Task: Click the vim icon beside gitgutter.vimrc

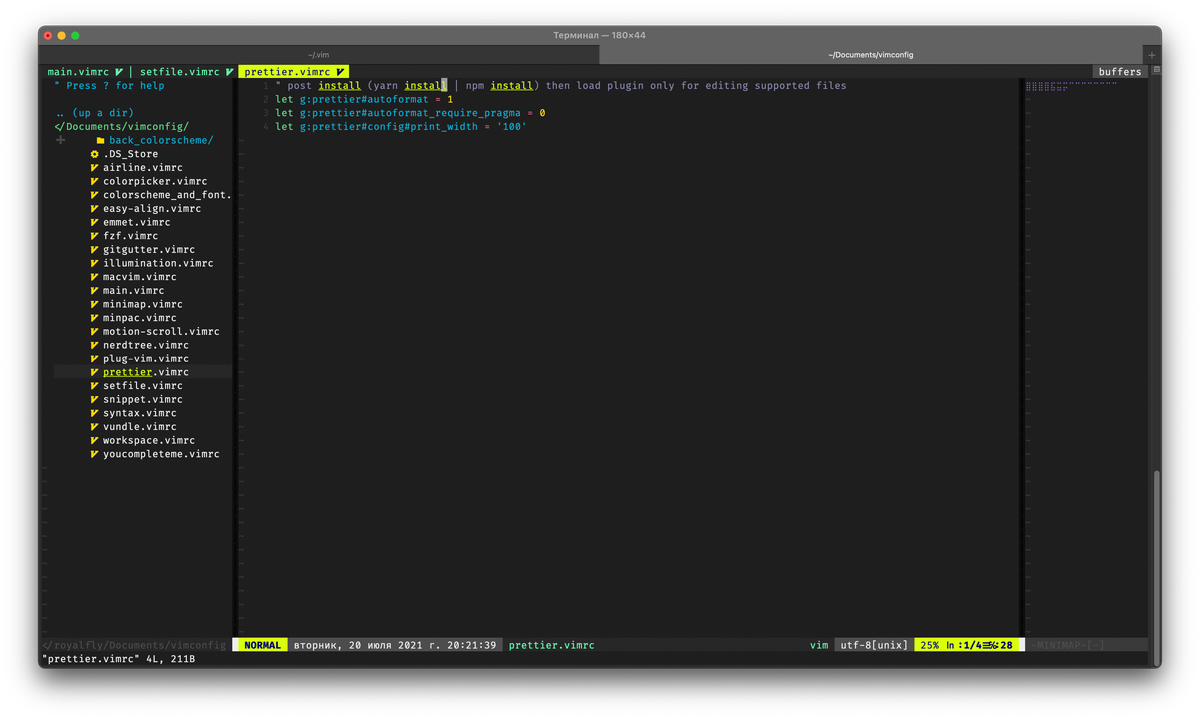Action: coord(95,250)
